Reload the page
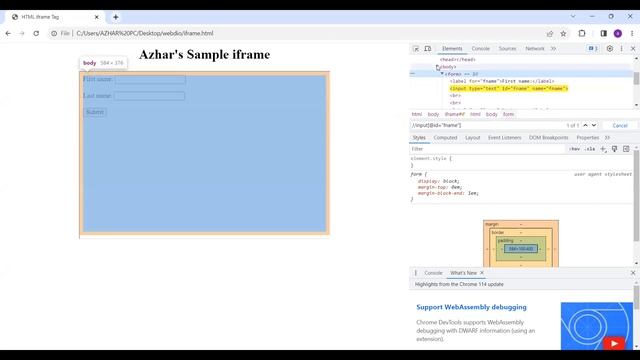Screen dimensions: 640x360 [36, 33]
